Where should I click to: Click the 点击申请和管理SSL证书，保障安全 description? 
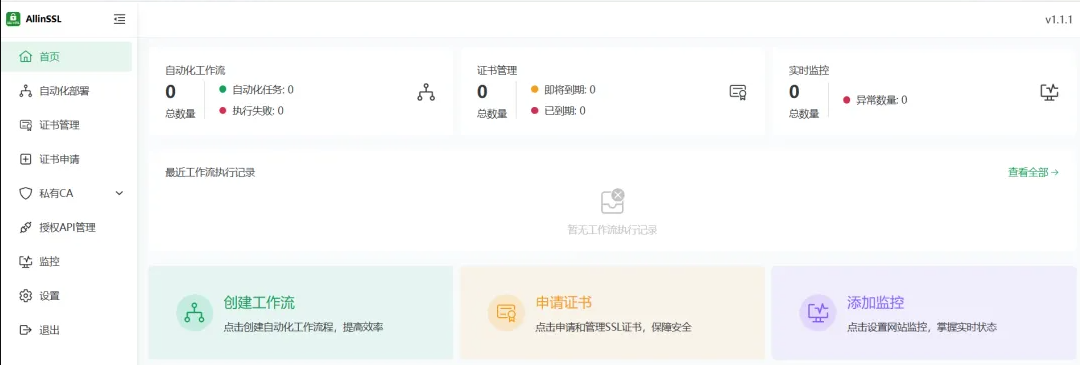click(614, 327)
